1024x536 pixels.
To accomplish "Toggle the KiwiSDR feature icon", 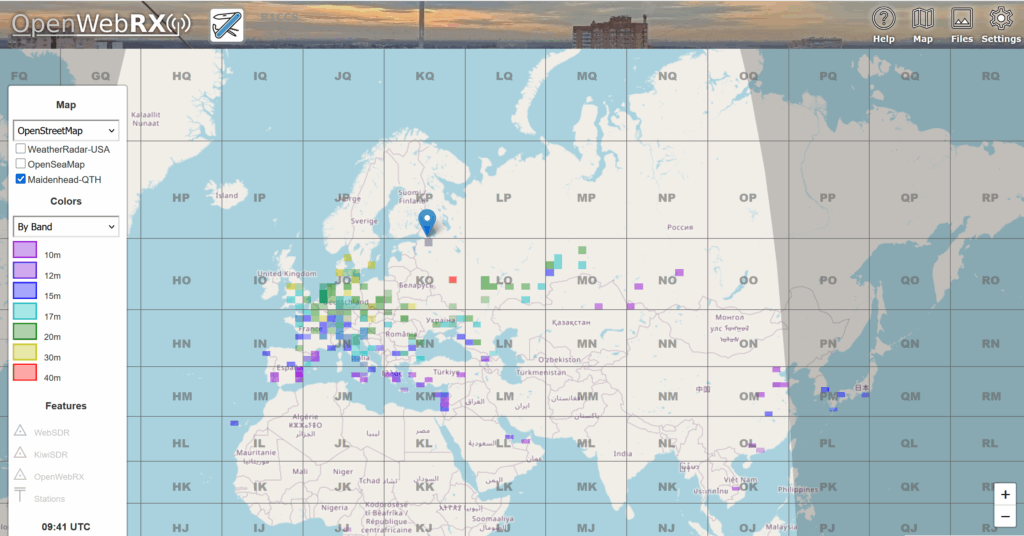I will click(20, 453).
